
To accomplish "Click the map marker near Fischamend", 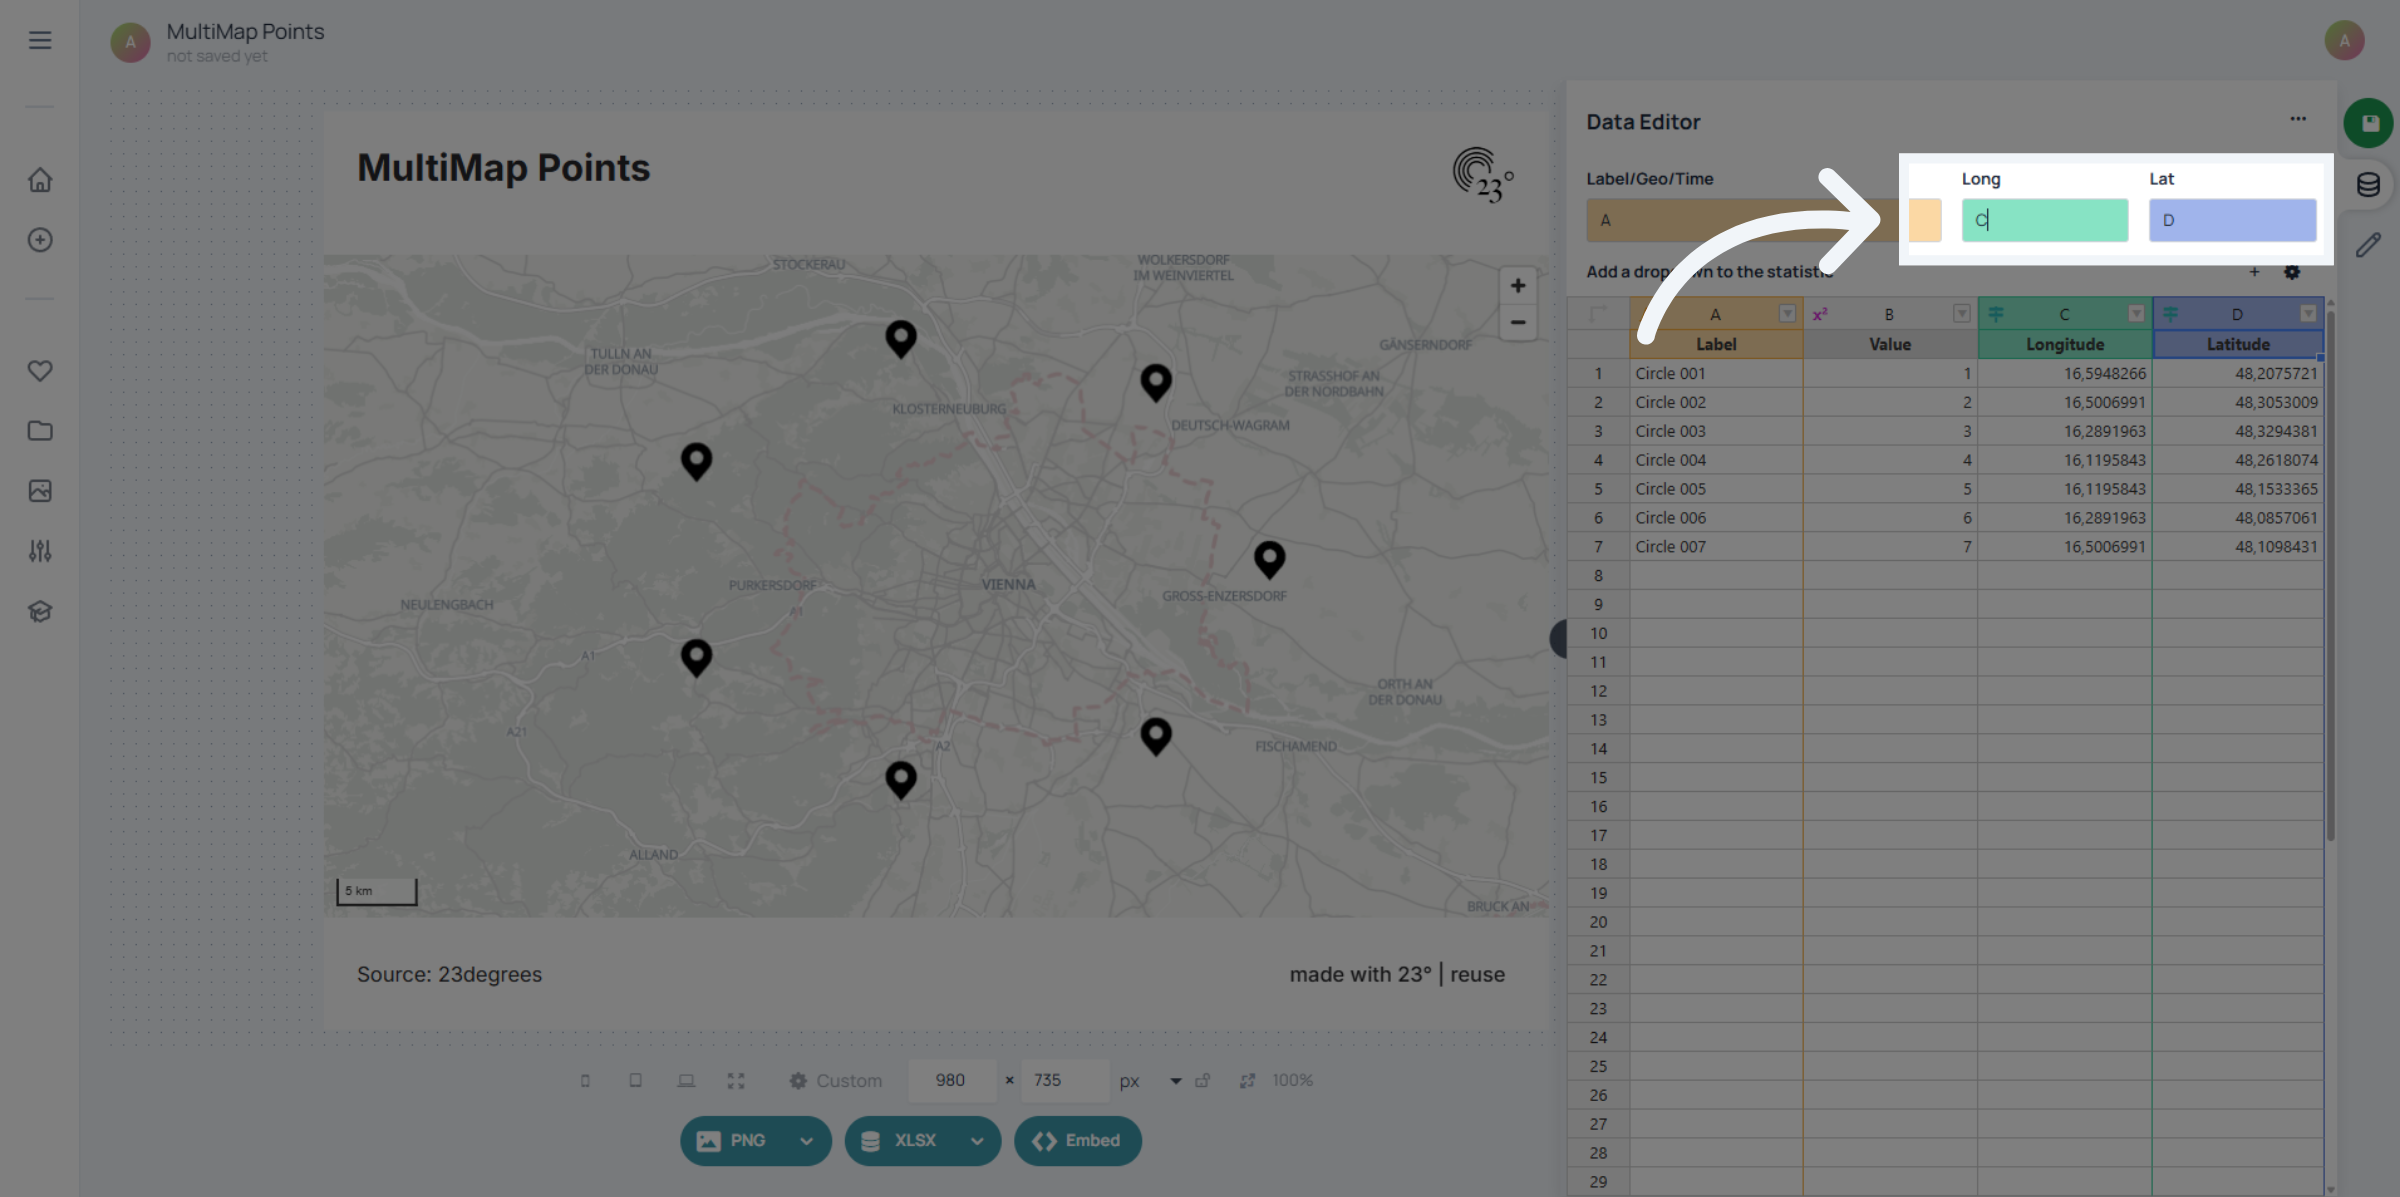I will pyautogui.click(x=1156, y=736).
